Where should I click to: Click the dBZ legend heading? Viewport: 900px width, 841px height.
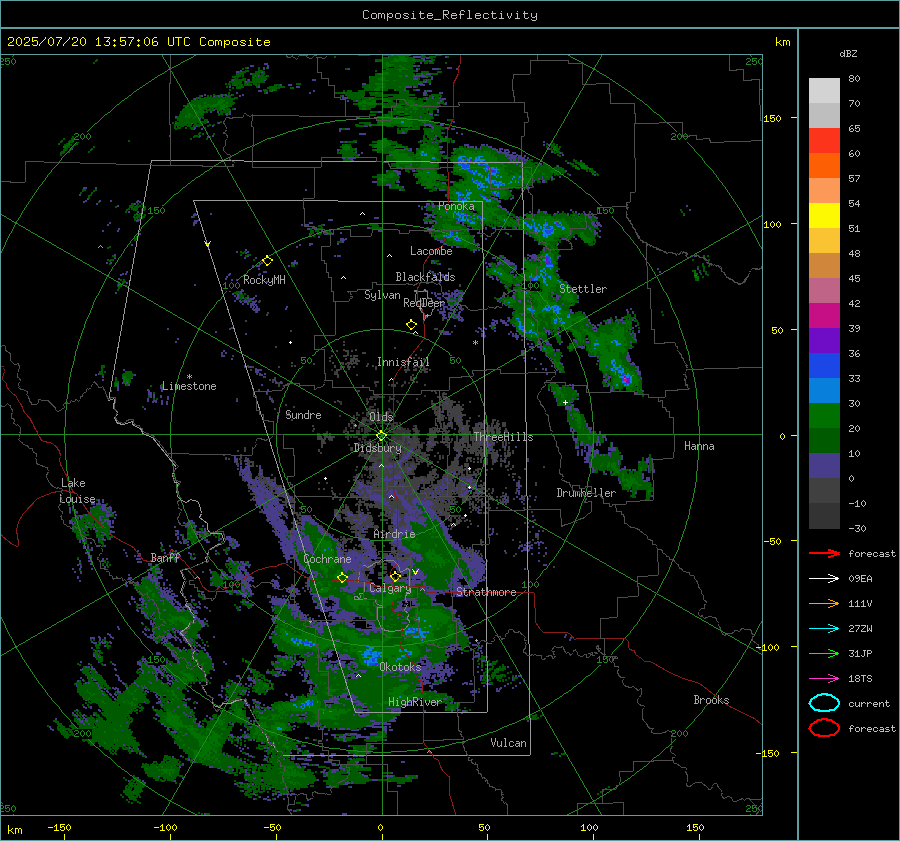tap(848, 53)
